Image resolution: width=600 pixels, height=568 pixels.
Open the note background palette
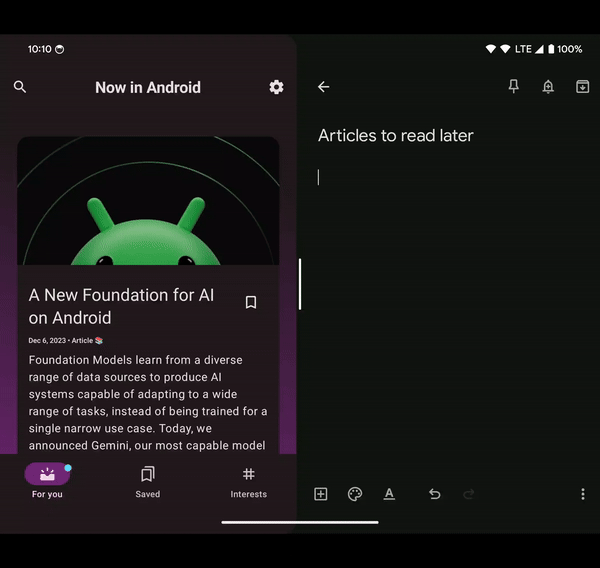[355, 494]
